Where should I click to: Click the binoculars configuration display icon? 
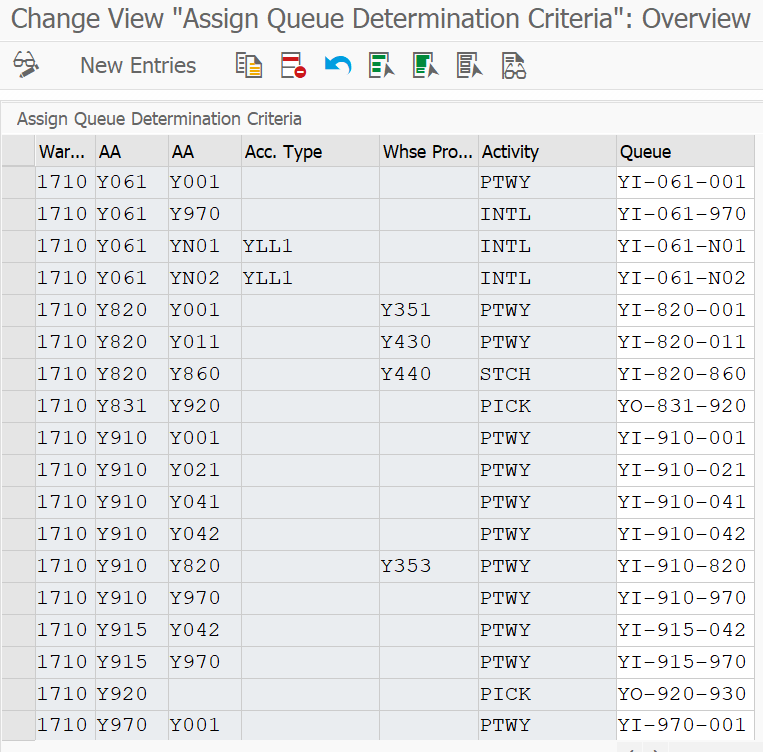[513, 65]
